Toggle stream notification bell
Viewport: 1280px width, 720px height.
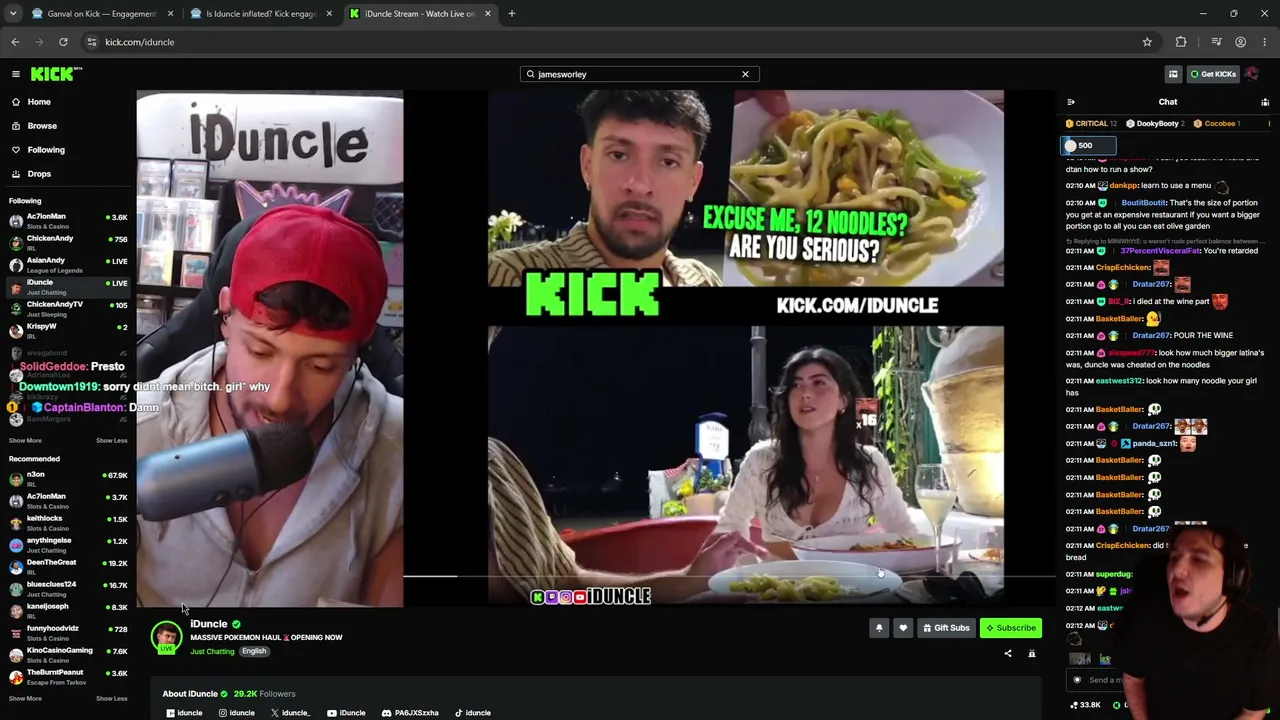(x=879, y=628)
